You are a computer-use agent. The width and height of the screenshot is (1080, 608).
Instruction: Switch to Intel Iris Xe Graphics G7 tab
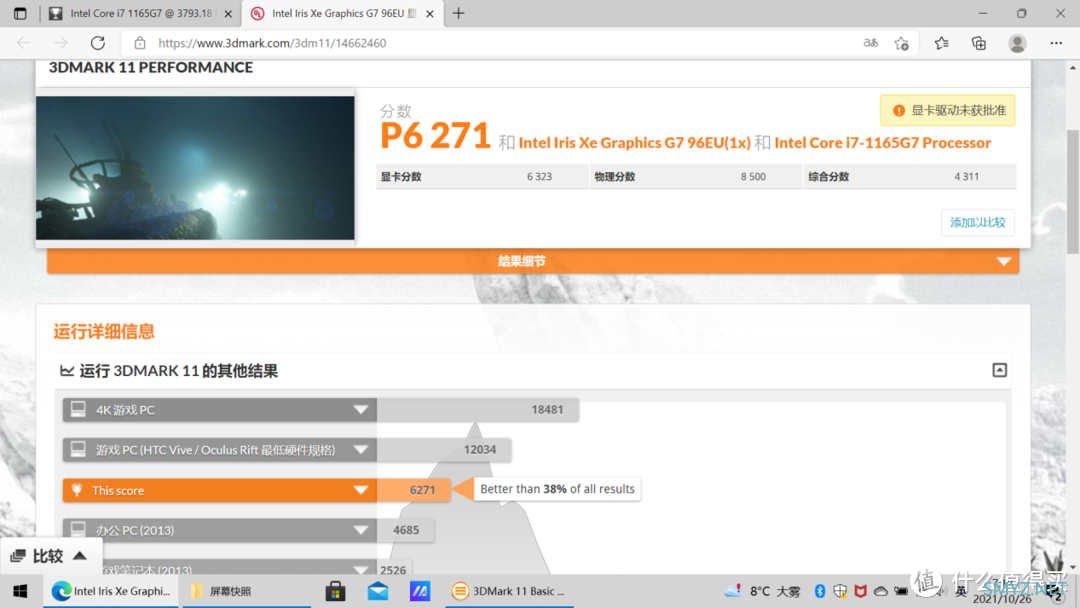[343, 13]
